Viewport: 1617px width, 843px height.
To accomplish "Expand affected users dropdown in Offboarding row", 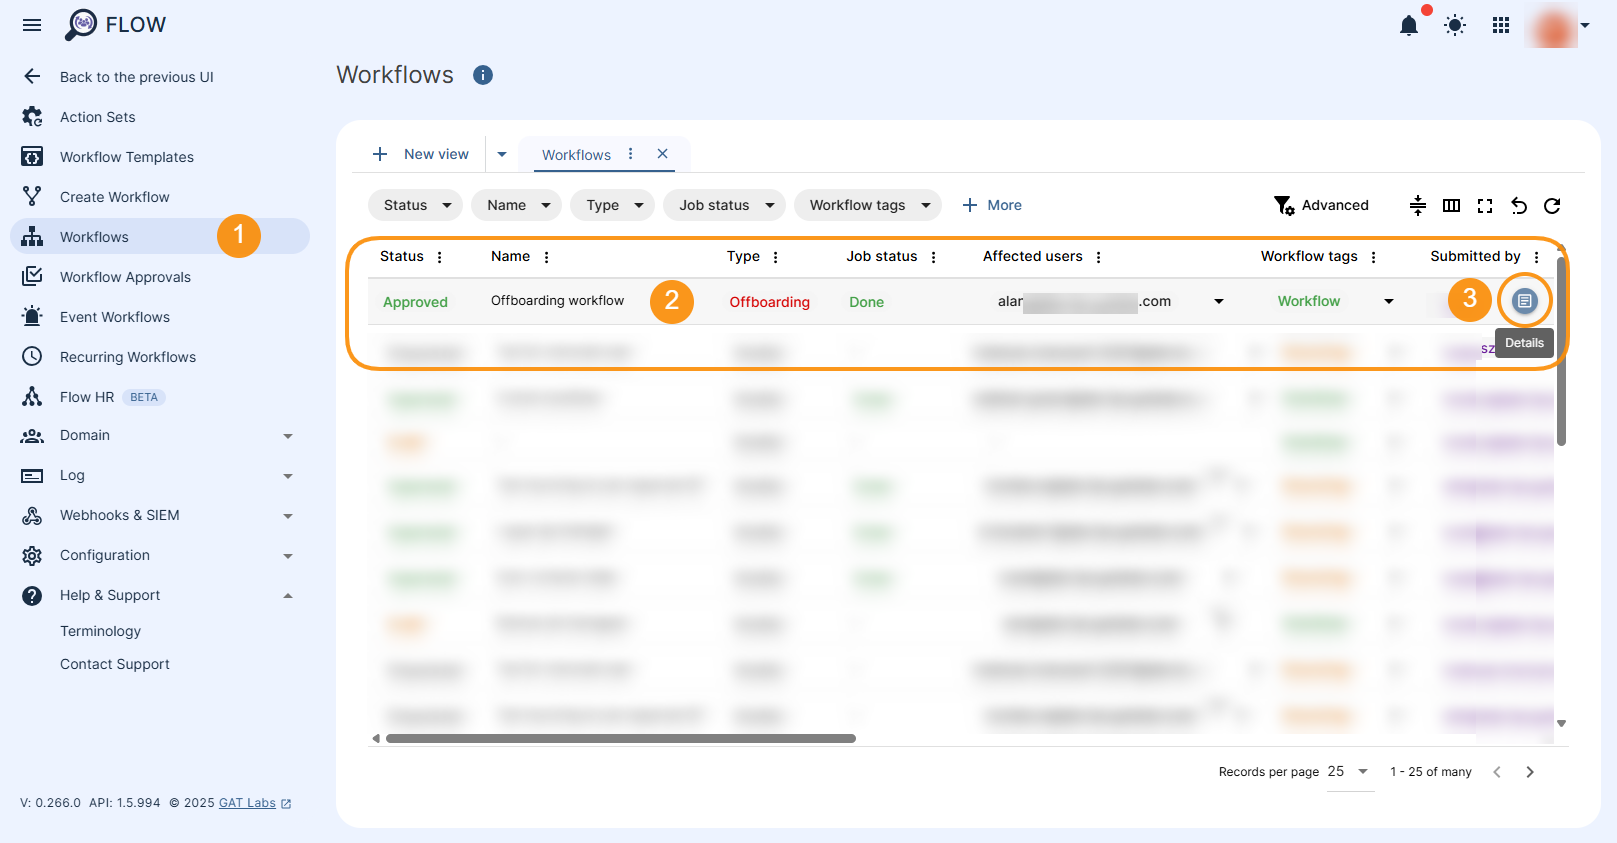I will tap(1218, 301).
